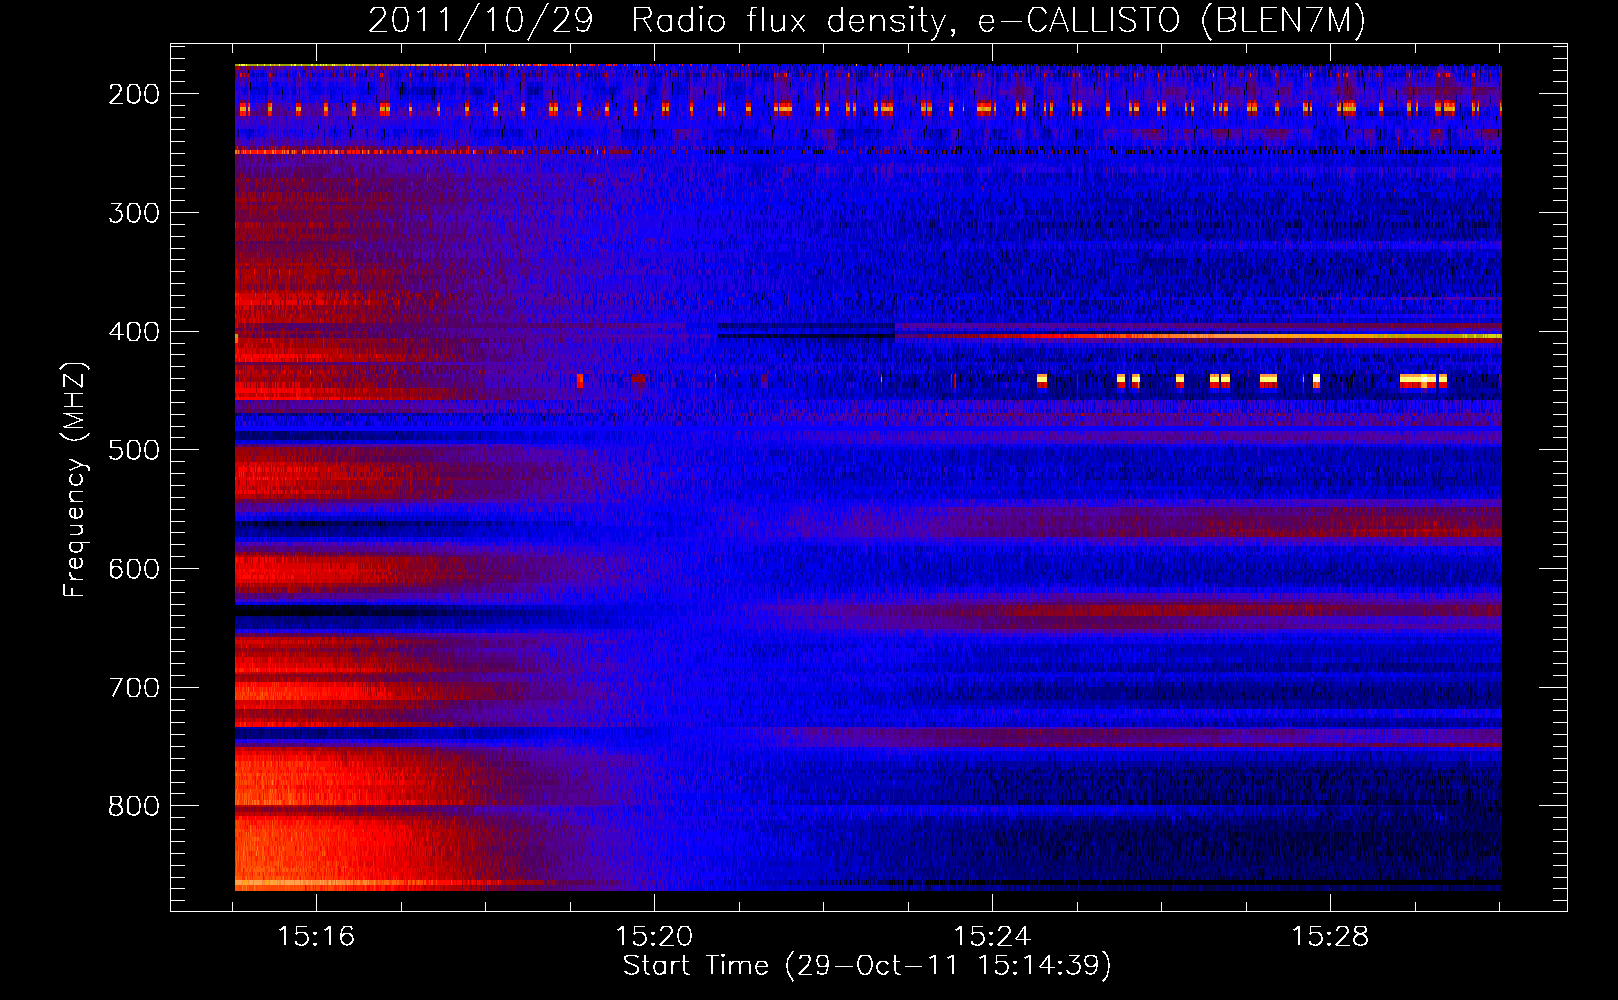Select the 400 frequency tick label
The height and width of the screenshot is (1000, 1618).
[x=134, y=332]
